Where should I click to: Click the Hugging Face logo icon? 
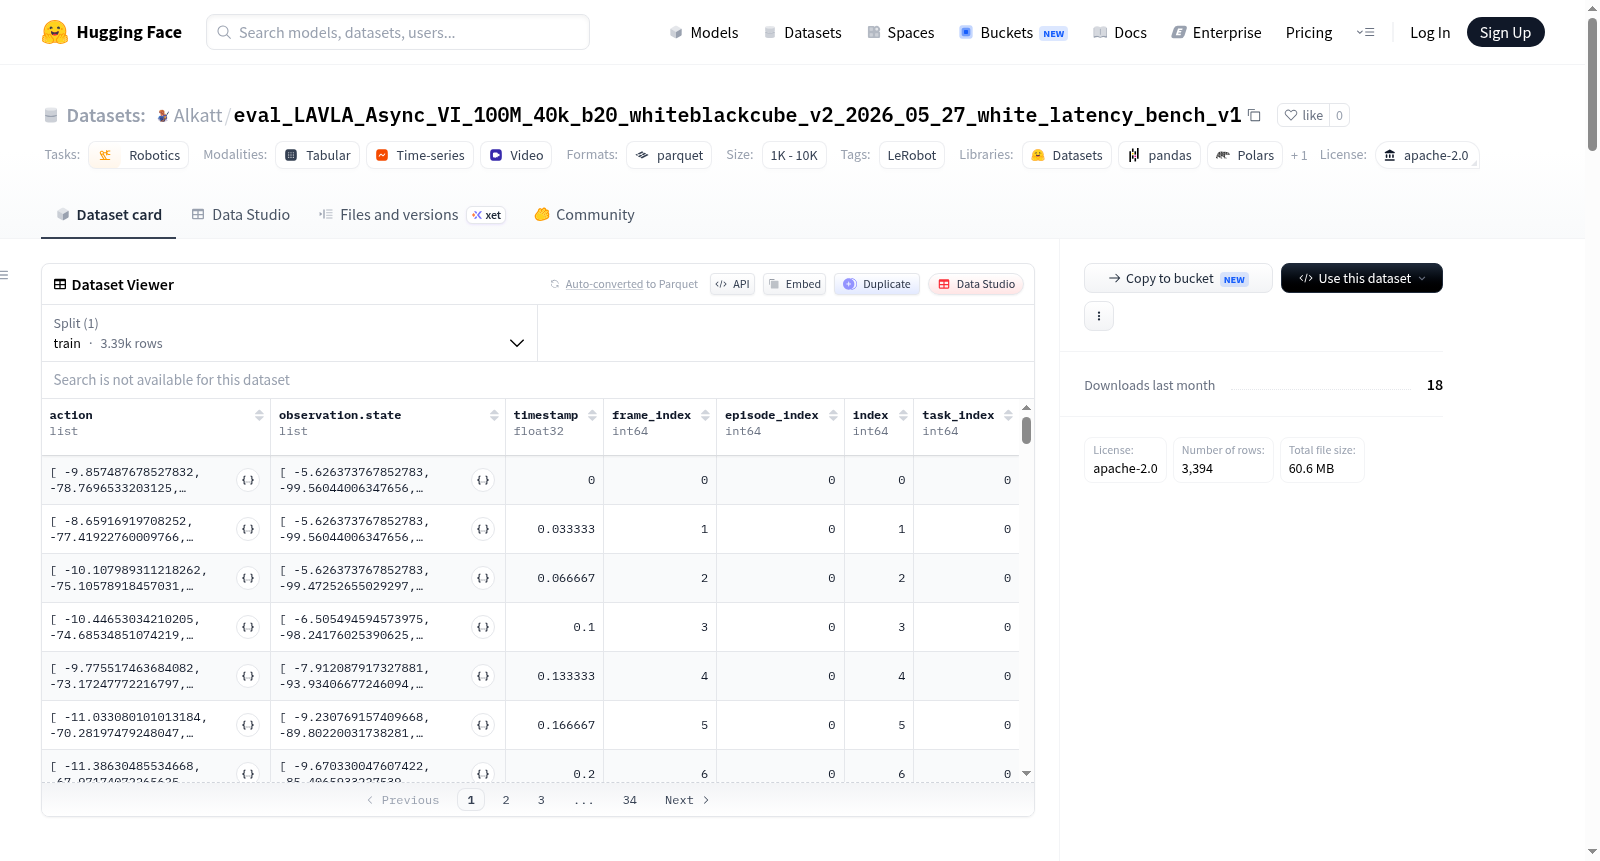(x=55, y=32)
